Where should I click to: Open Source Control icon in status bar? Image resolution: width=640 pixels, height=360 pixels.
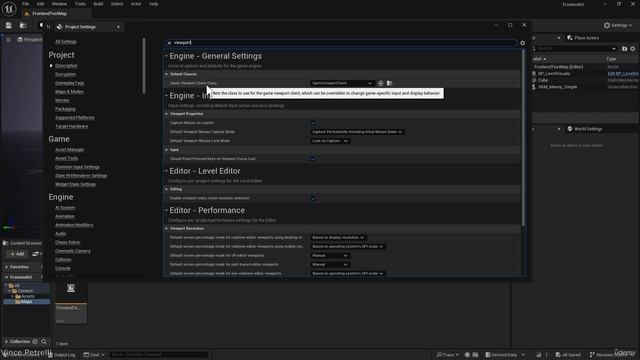tap(592, 355)
